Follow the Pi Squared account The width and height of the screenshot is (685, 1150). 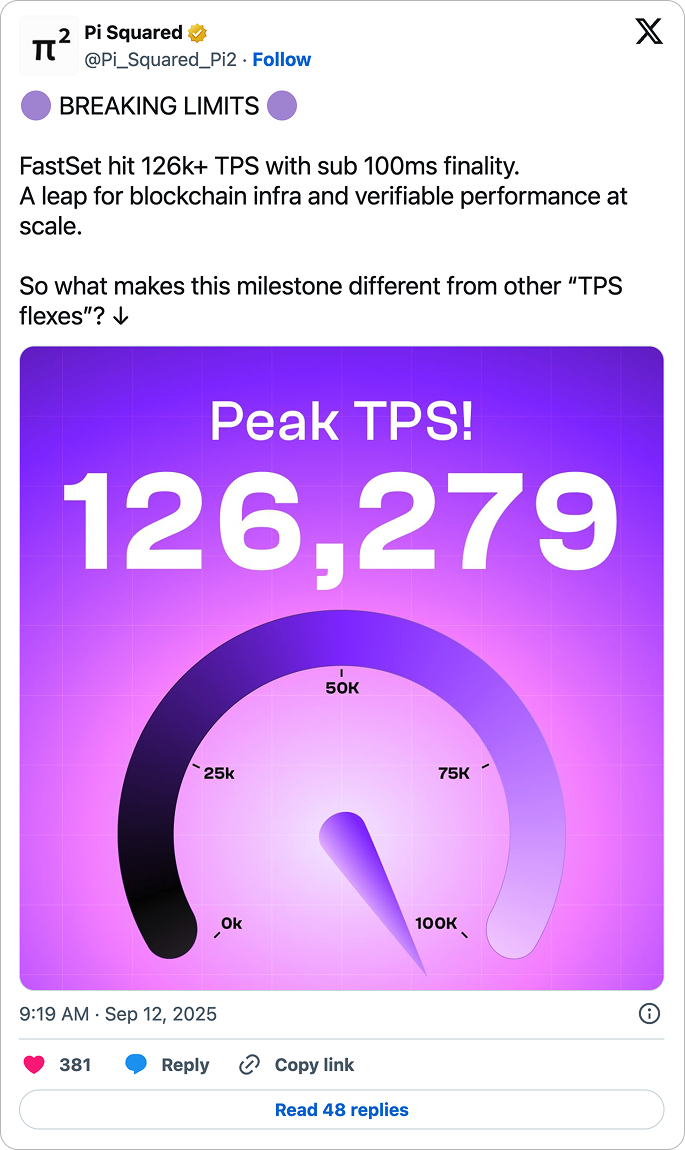pyautogui.click(x=282, y=59)
